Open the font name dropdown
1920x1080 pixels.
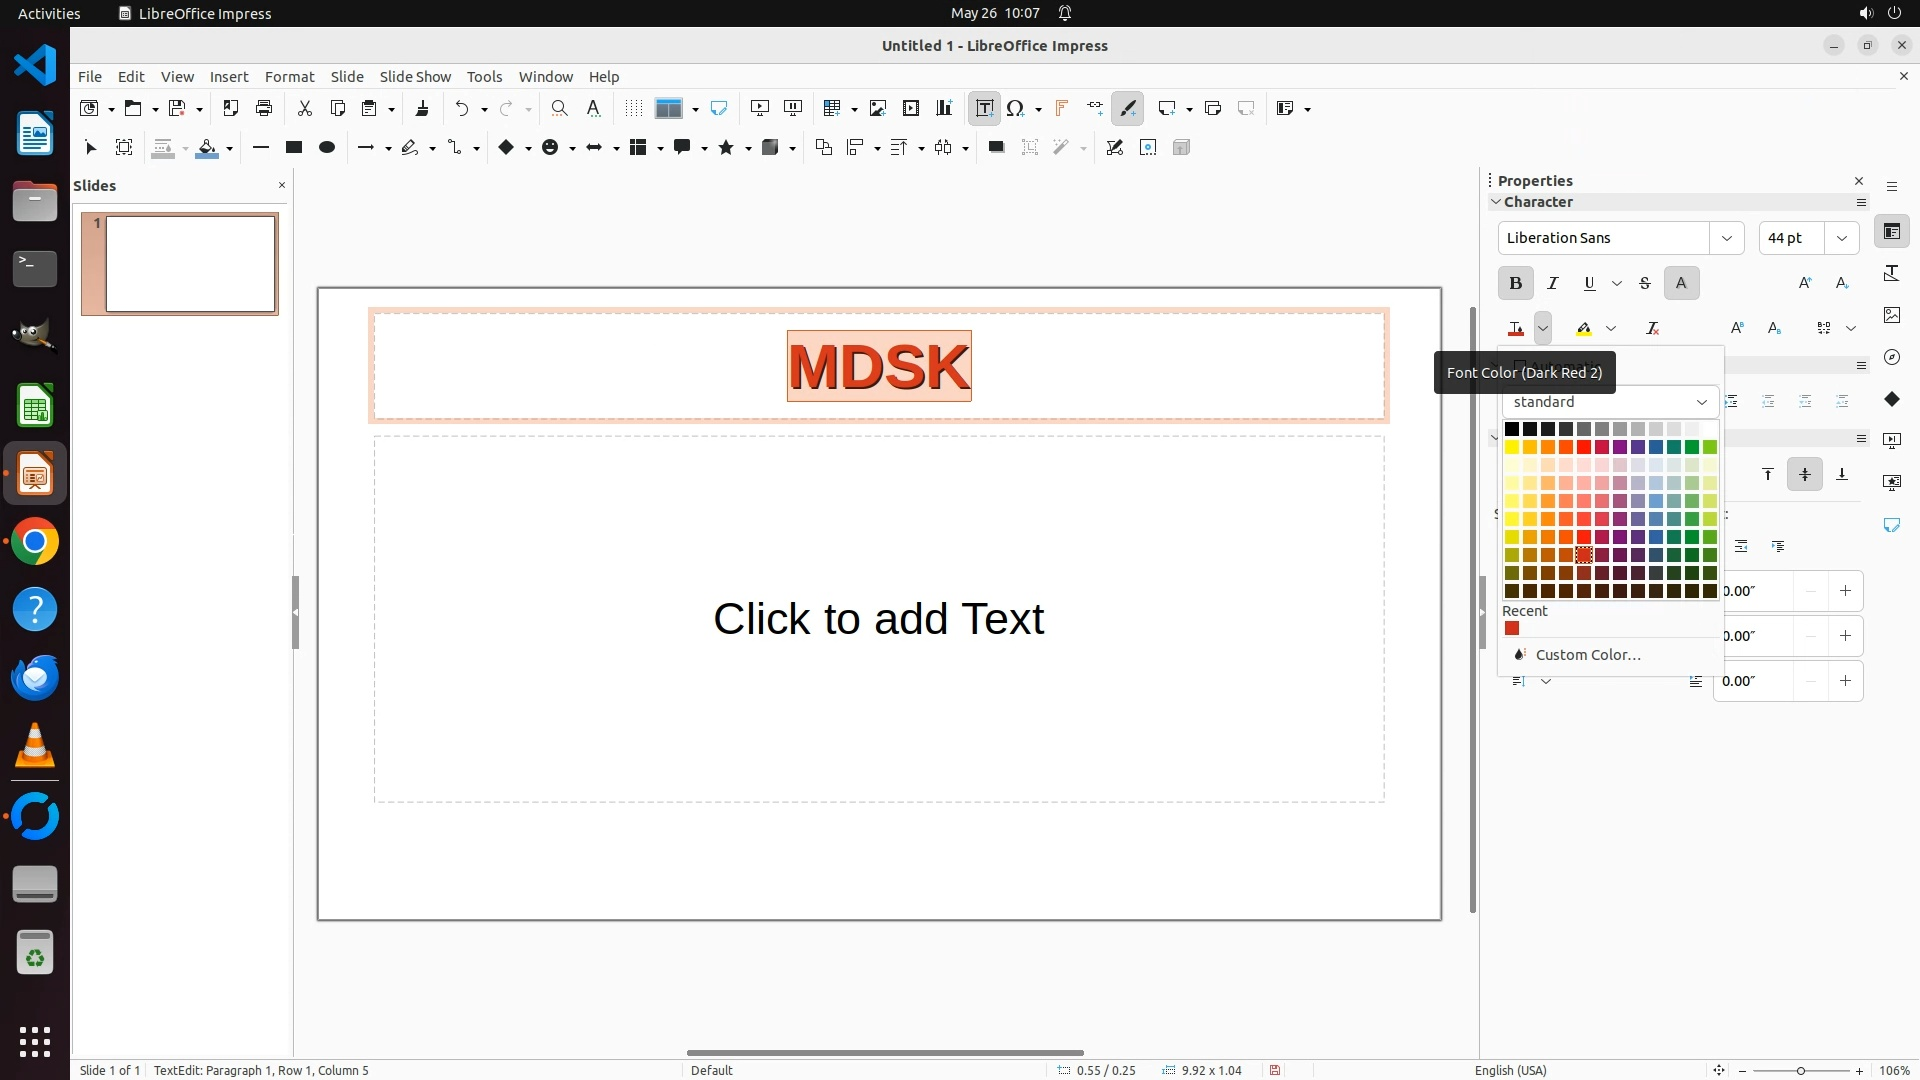click(1726, 238)
